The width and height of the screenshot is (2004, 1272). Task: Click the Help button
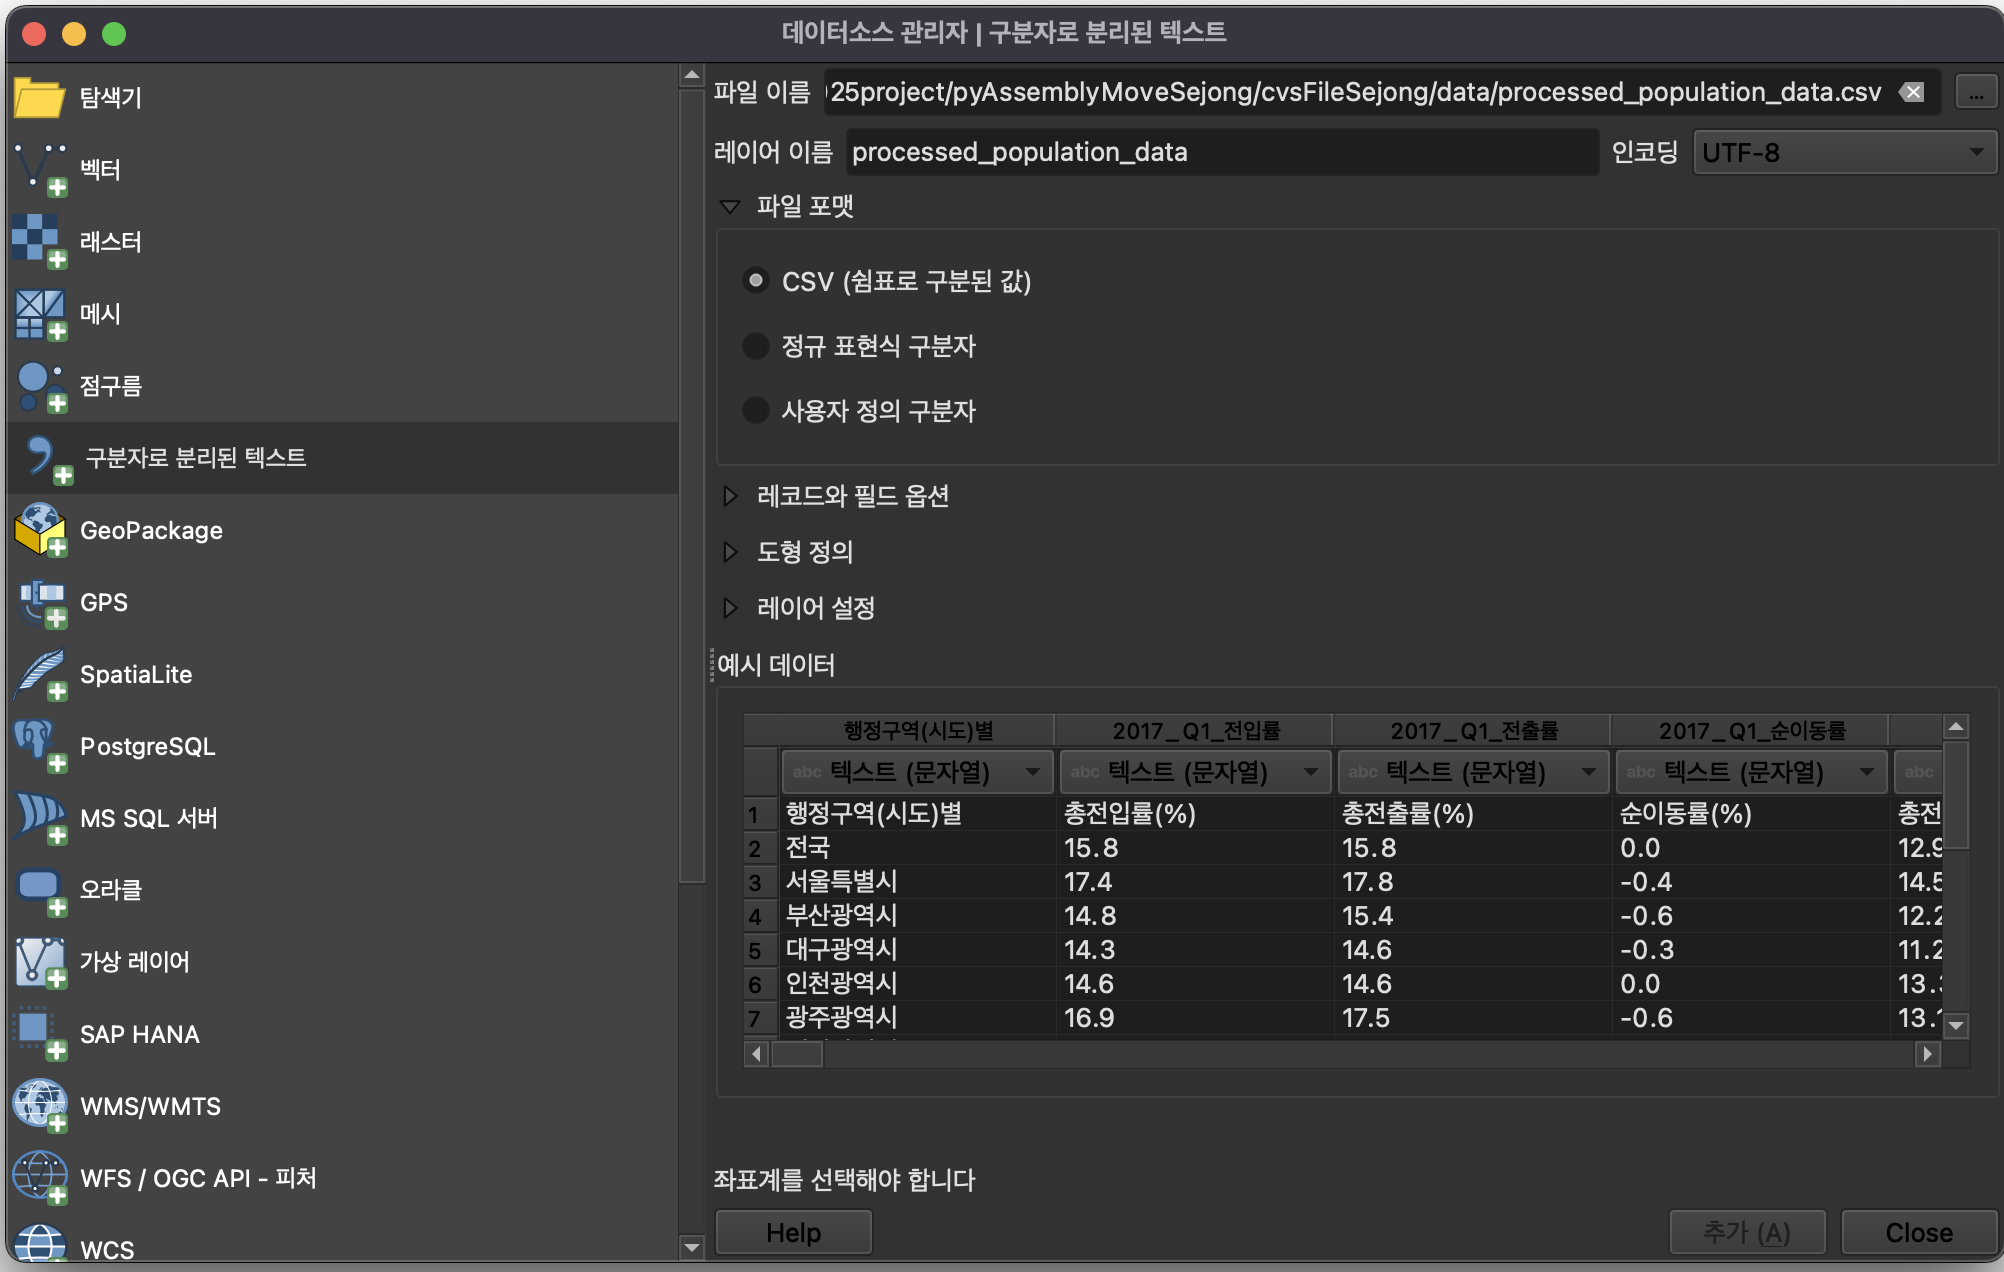point(793,1232)
